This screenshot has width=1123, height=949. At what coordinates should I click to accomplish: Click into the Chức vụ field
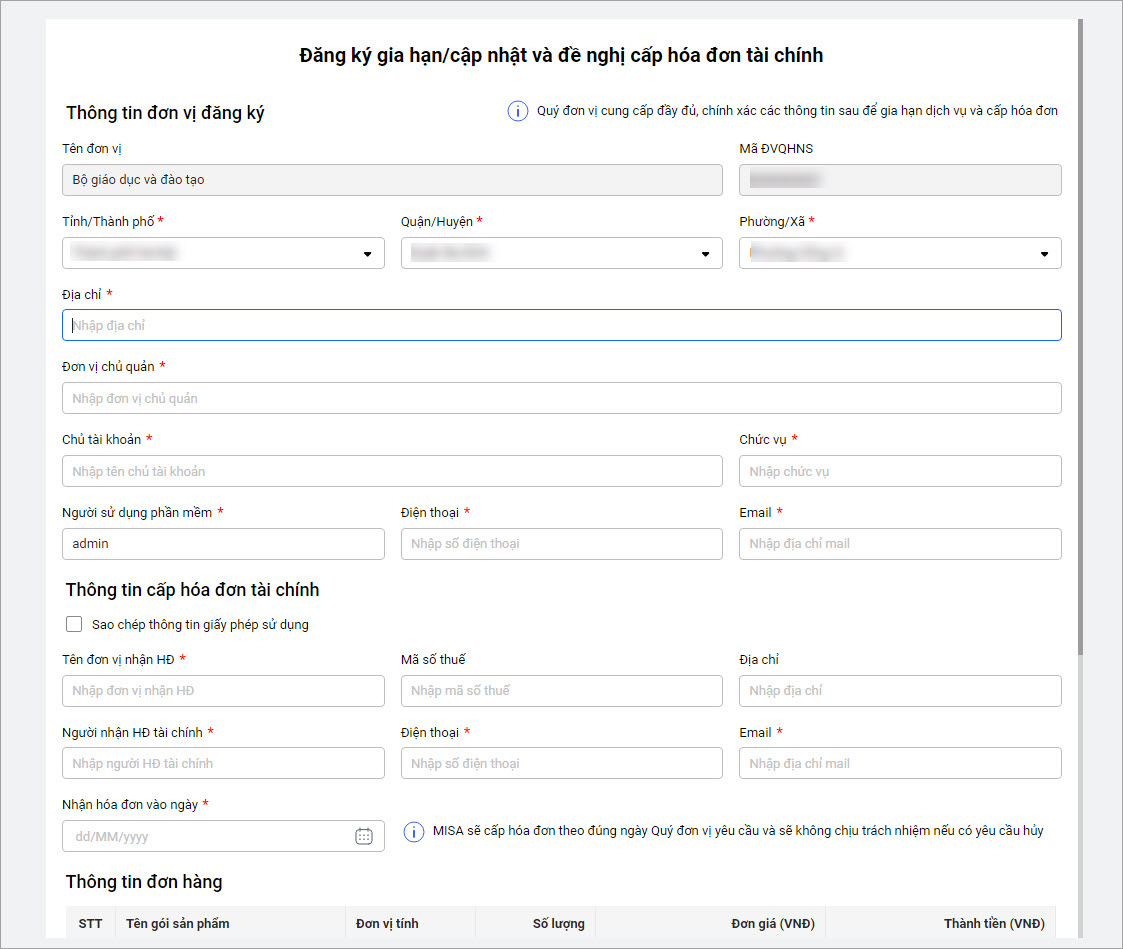[900, 472]
